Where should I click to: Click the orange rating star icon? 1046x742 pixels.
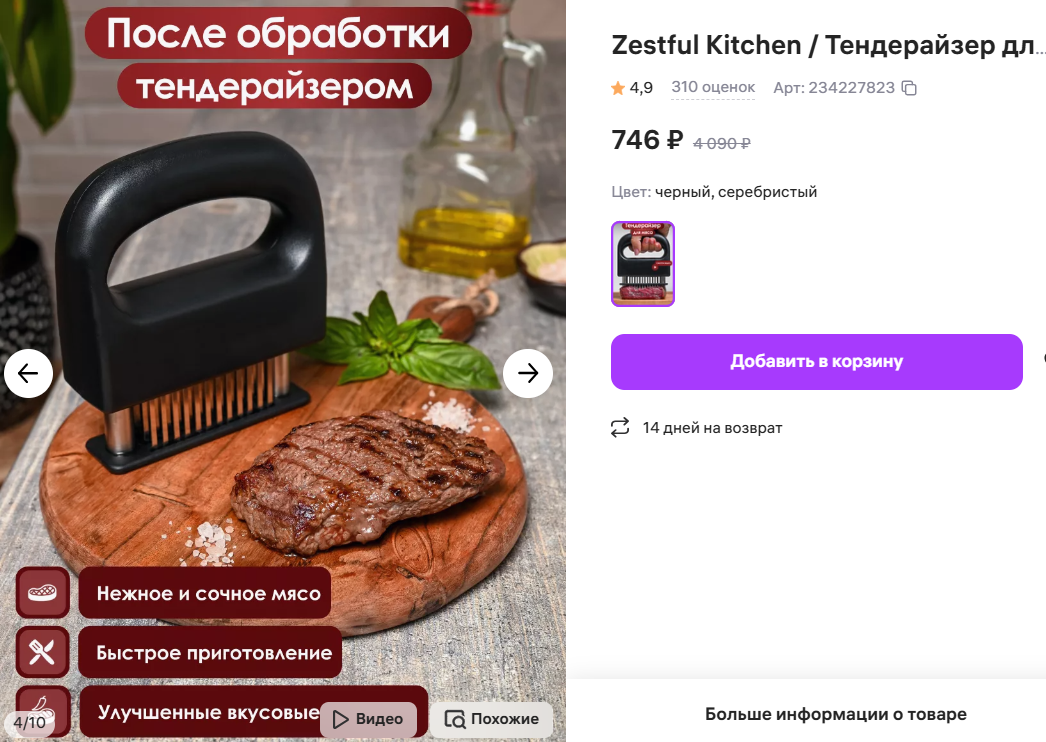click(x=618, y=88)
